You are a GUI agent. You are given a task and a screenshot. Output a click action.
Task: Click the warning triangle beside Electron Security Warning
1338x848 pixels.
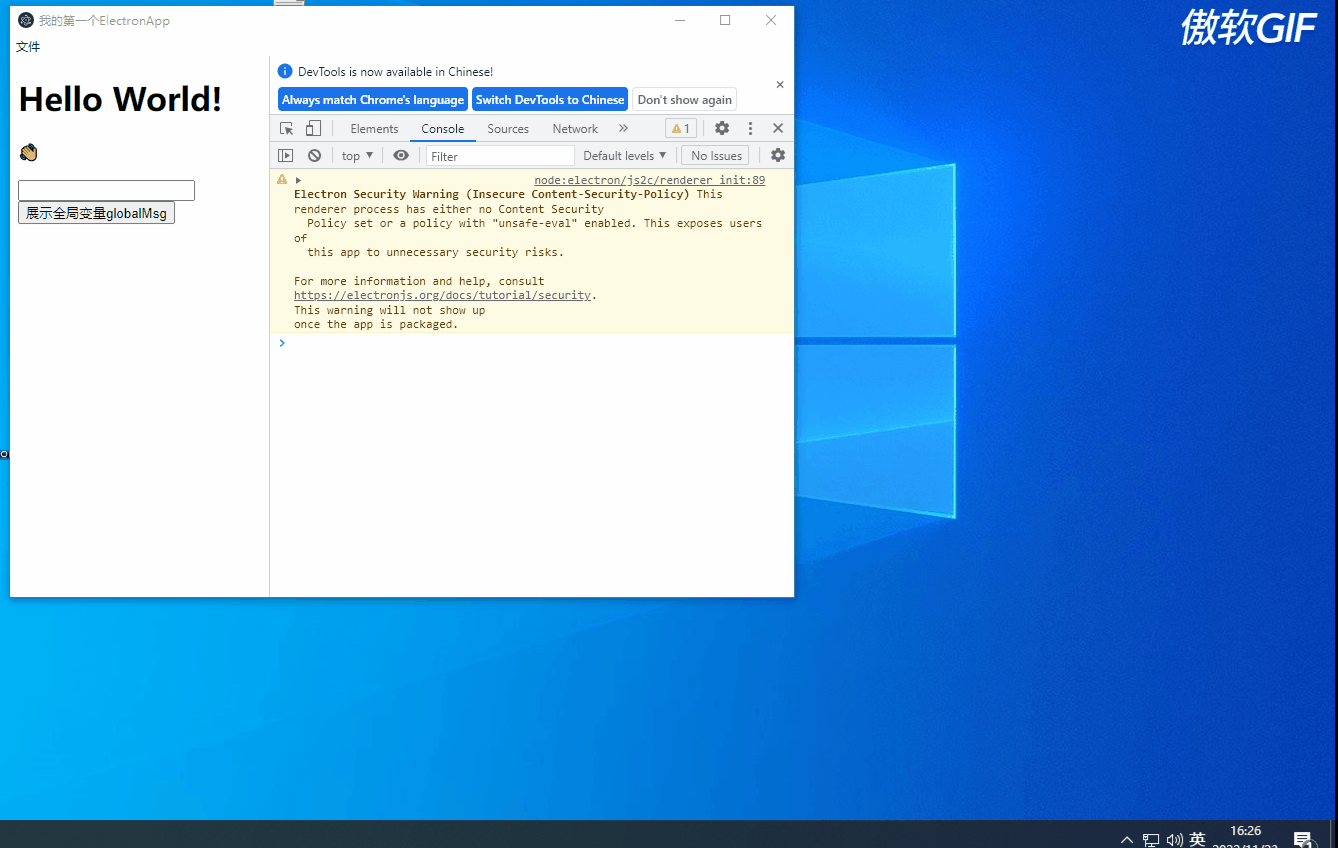point(282,180)
